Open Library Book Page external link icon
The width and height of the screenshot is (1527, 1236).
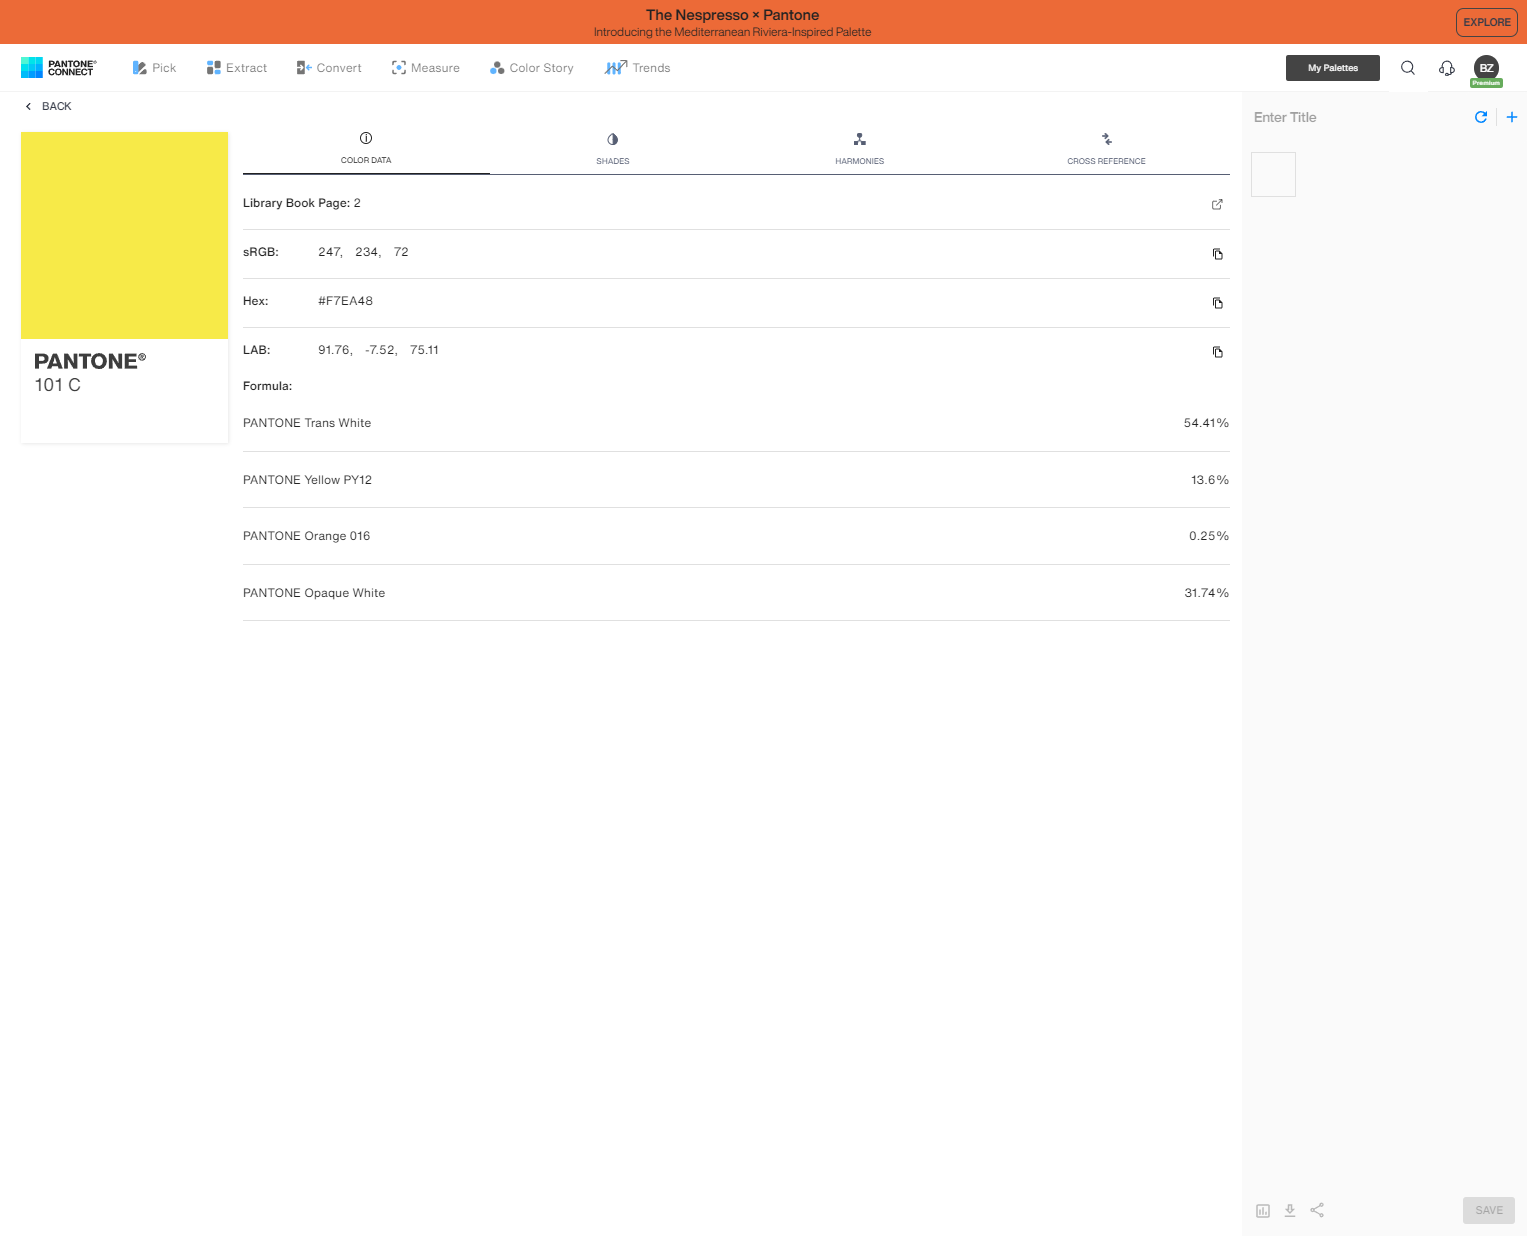point(1217,204)
